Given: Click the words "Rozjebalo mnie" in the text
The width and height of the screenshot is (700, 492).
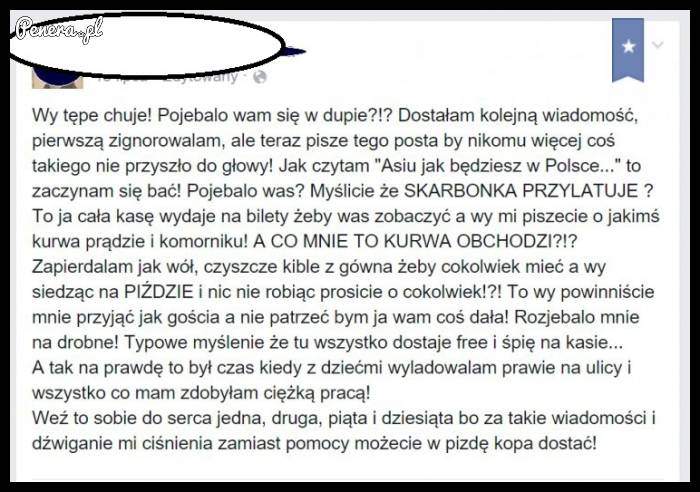Looking at the screenshot, I should coord(577,317).
